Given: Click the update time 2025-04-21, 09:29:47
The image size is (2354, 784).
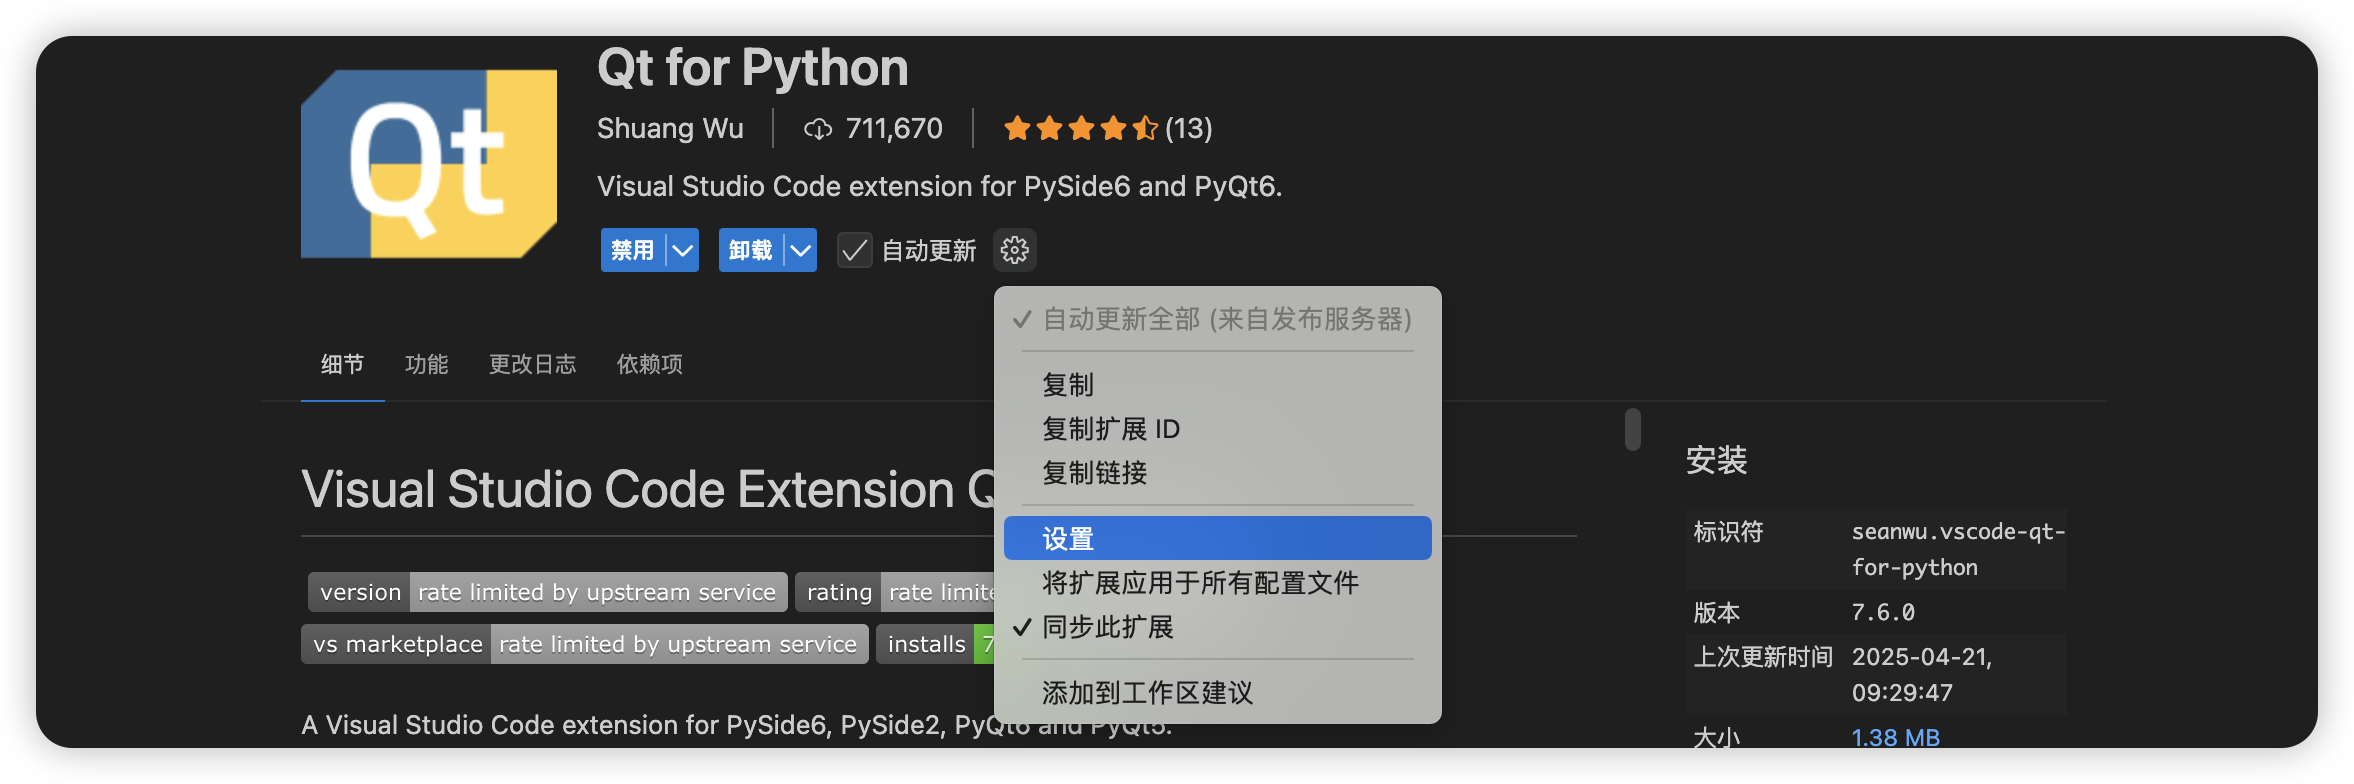Looking at the screenshot, I should [1921, 674].
